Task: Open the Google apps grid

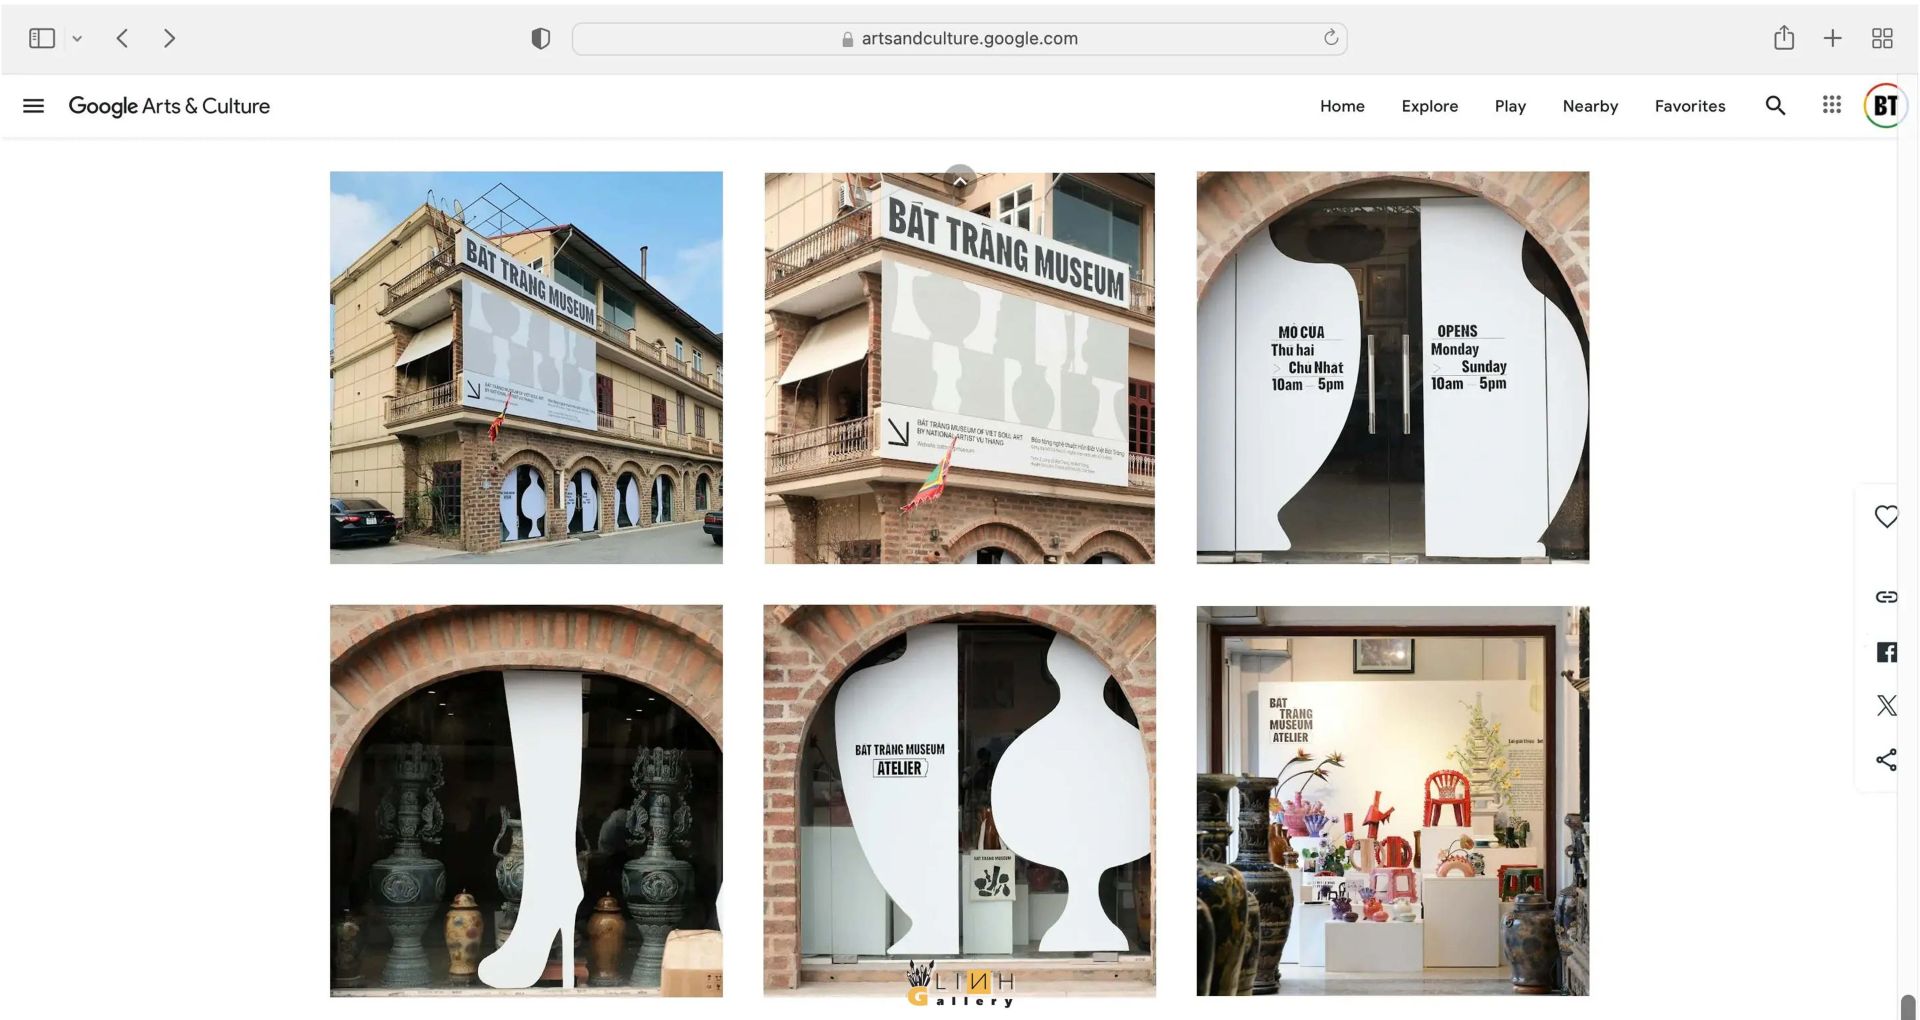Action: 1832,105
